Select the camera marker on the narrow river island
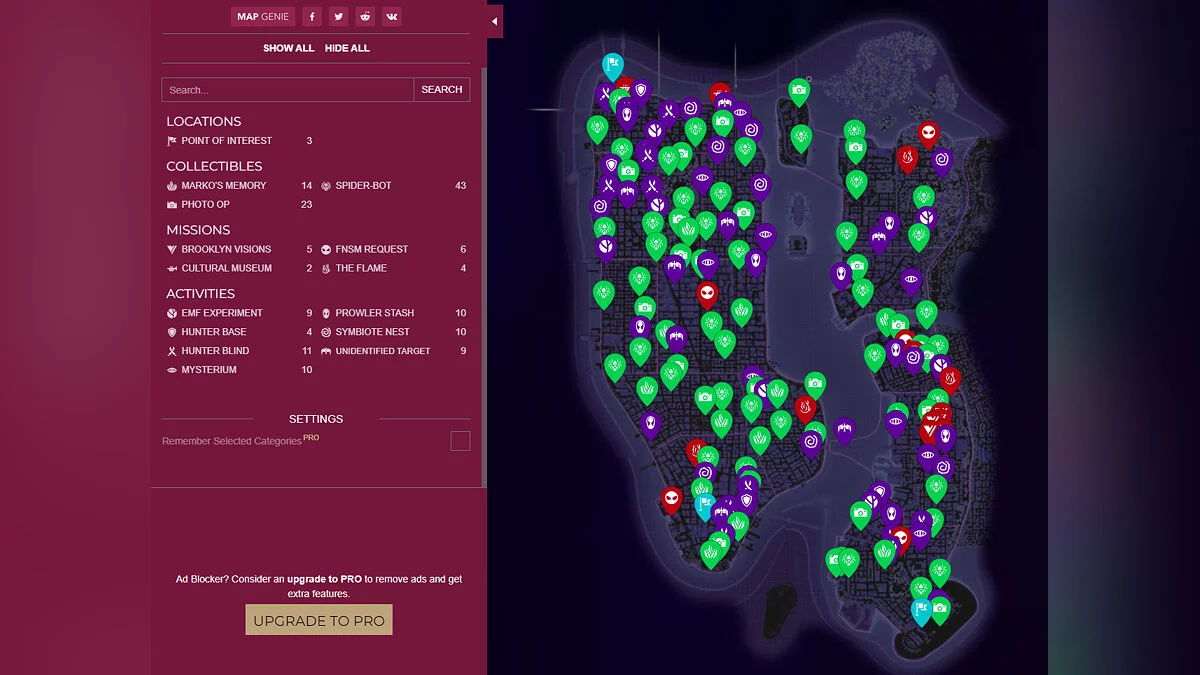Image resolution: width=1200 pixels, height=675 pixels. (x=798, y=93)
